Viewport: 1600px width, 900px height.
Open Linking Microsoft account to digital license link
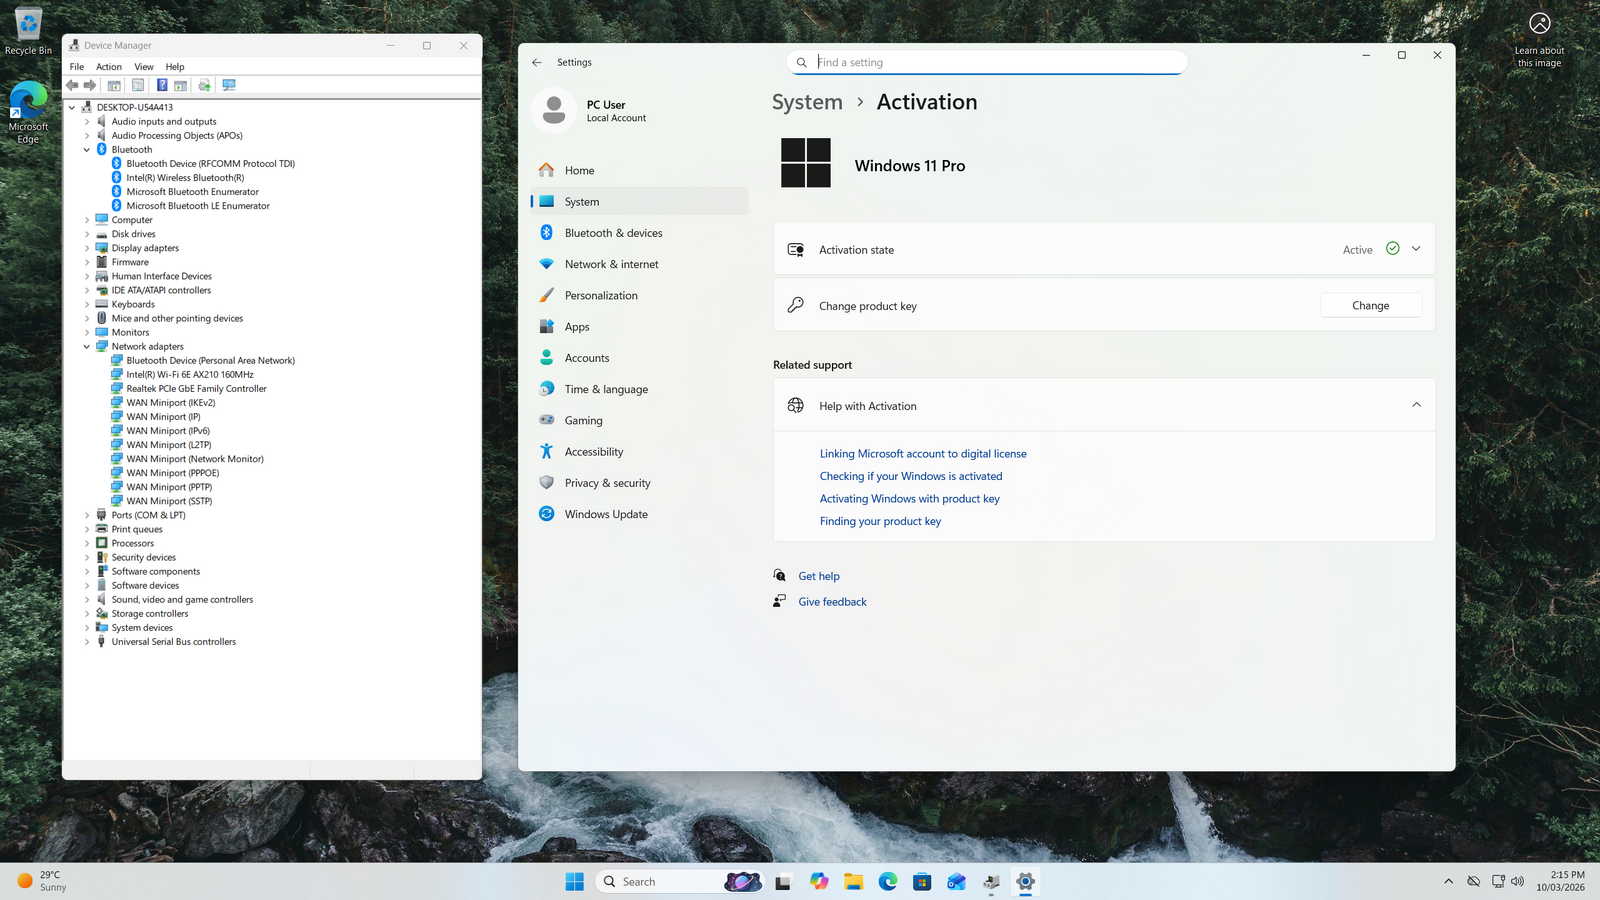pos(922,454)
